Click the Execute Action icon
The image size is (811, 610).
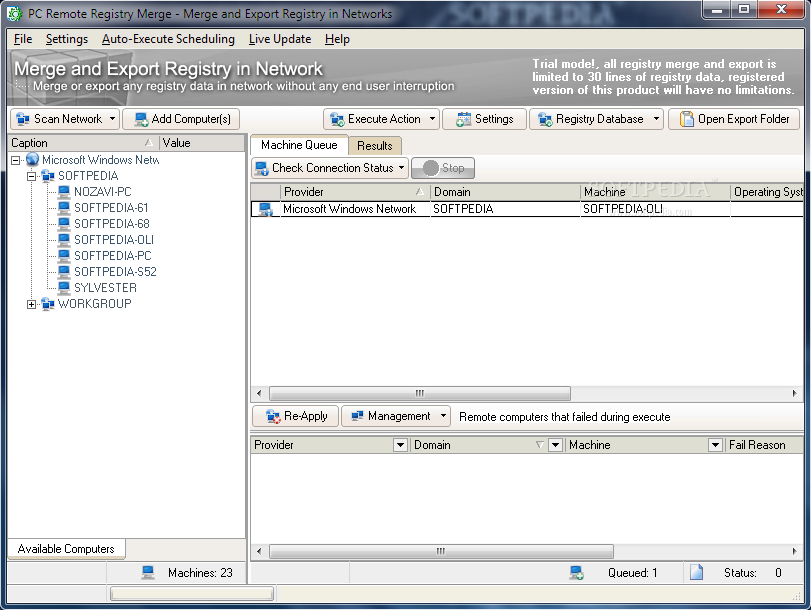337,120
